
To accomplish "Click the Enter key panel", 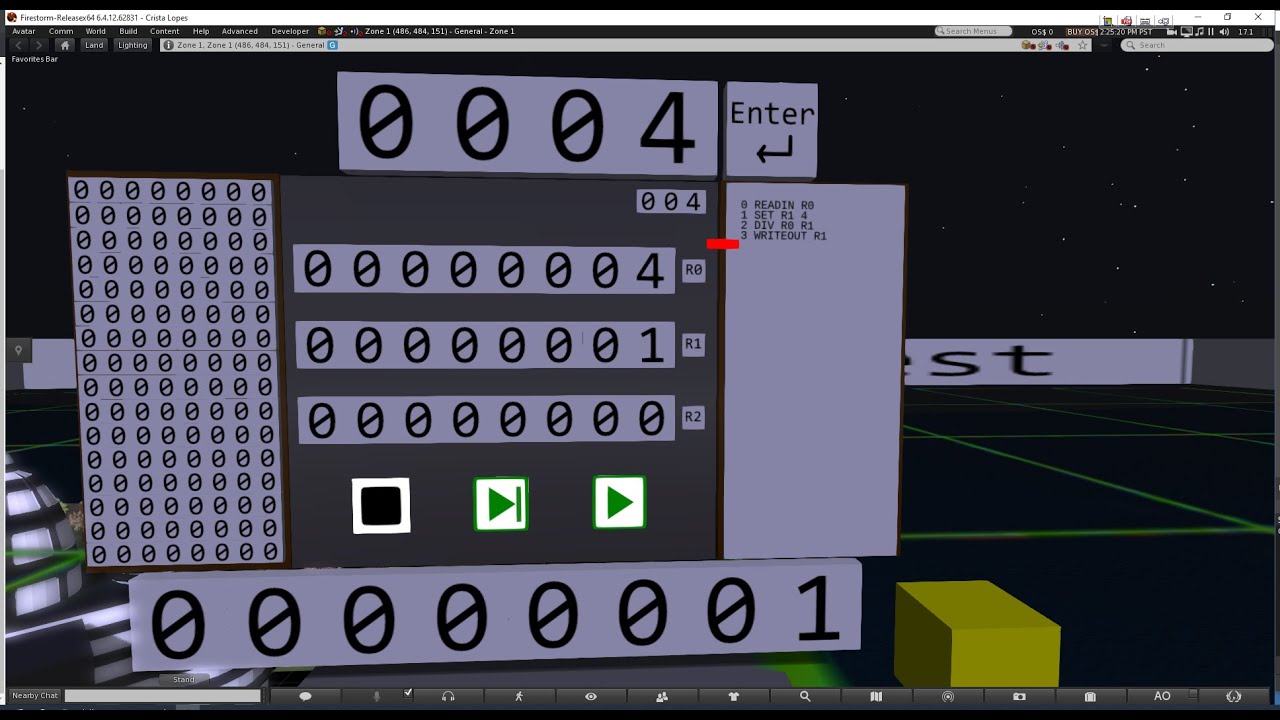I will (x=772, y=131).
